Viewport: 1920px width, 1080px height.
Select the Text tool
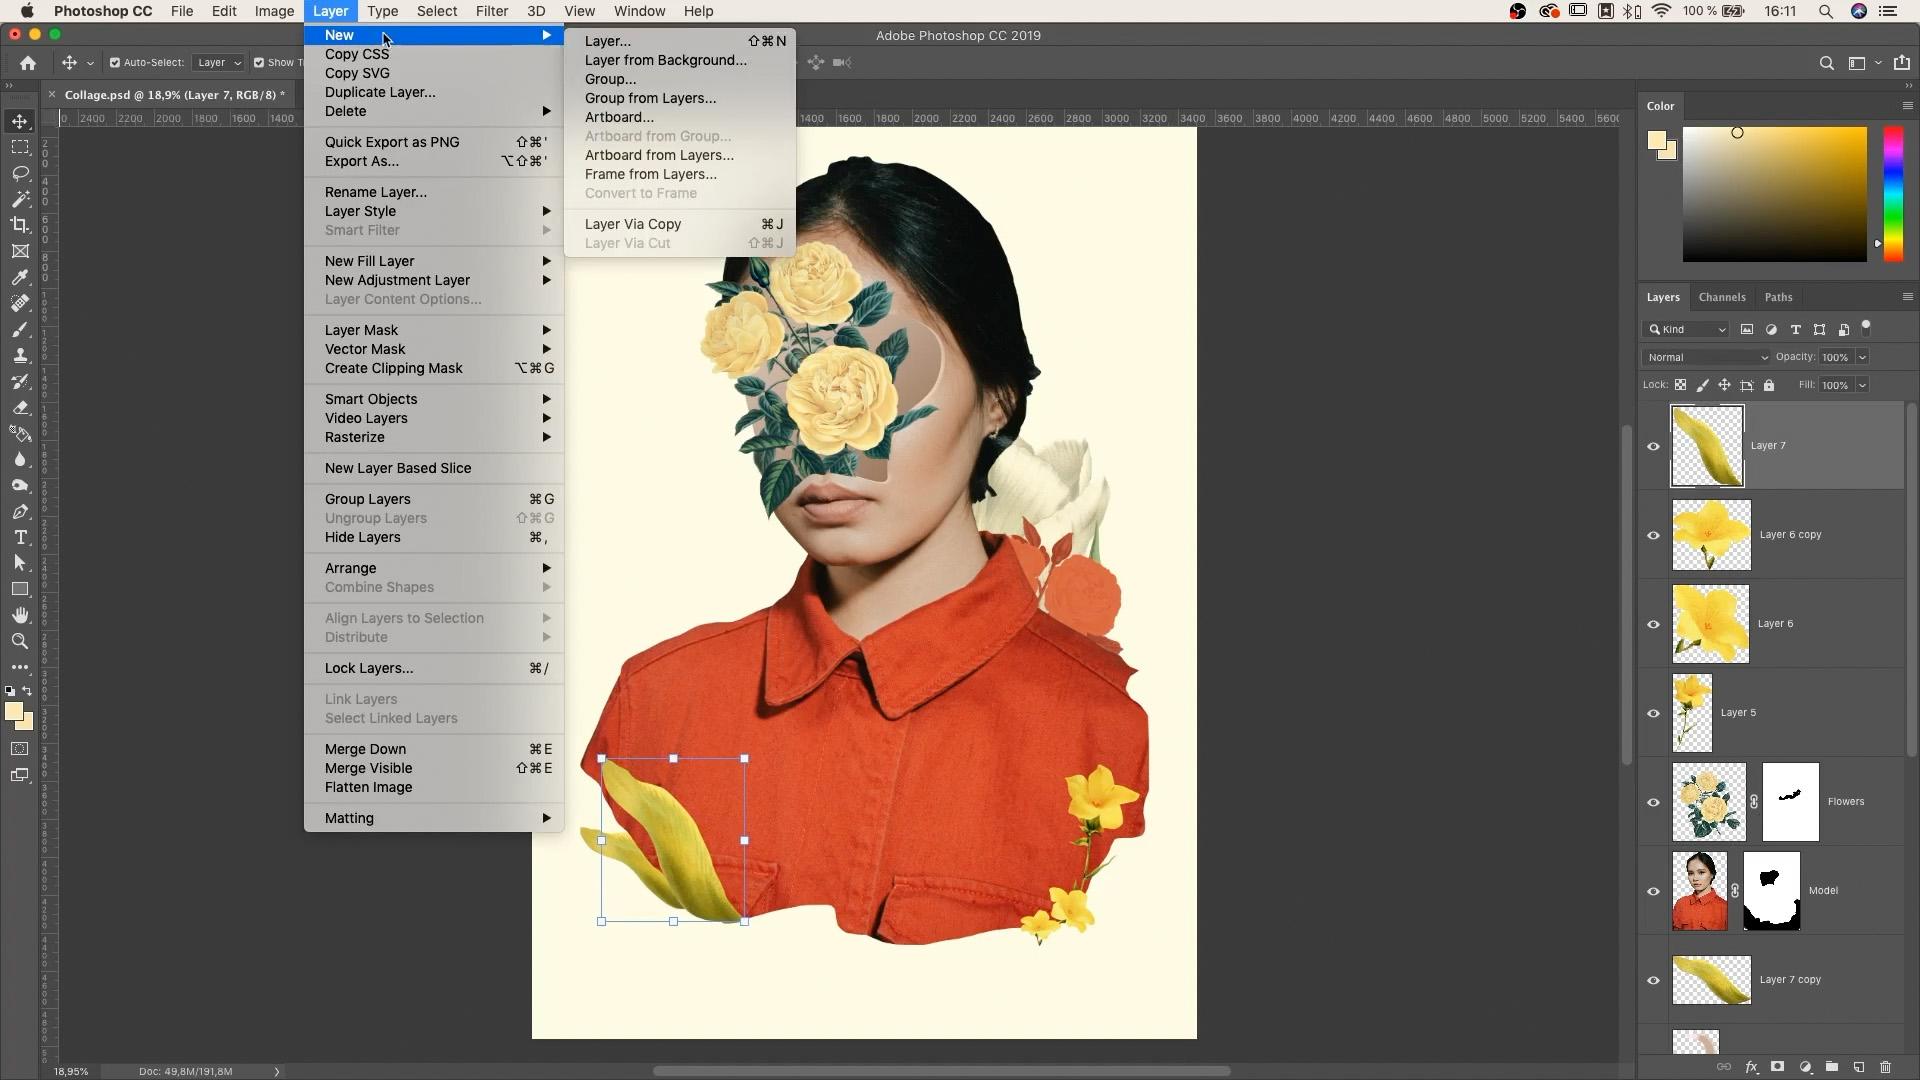click(x=20, y=537)
